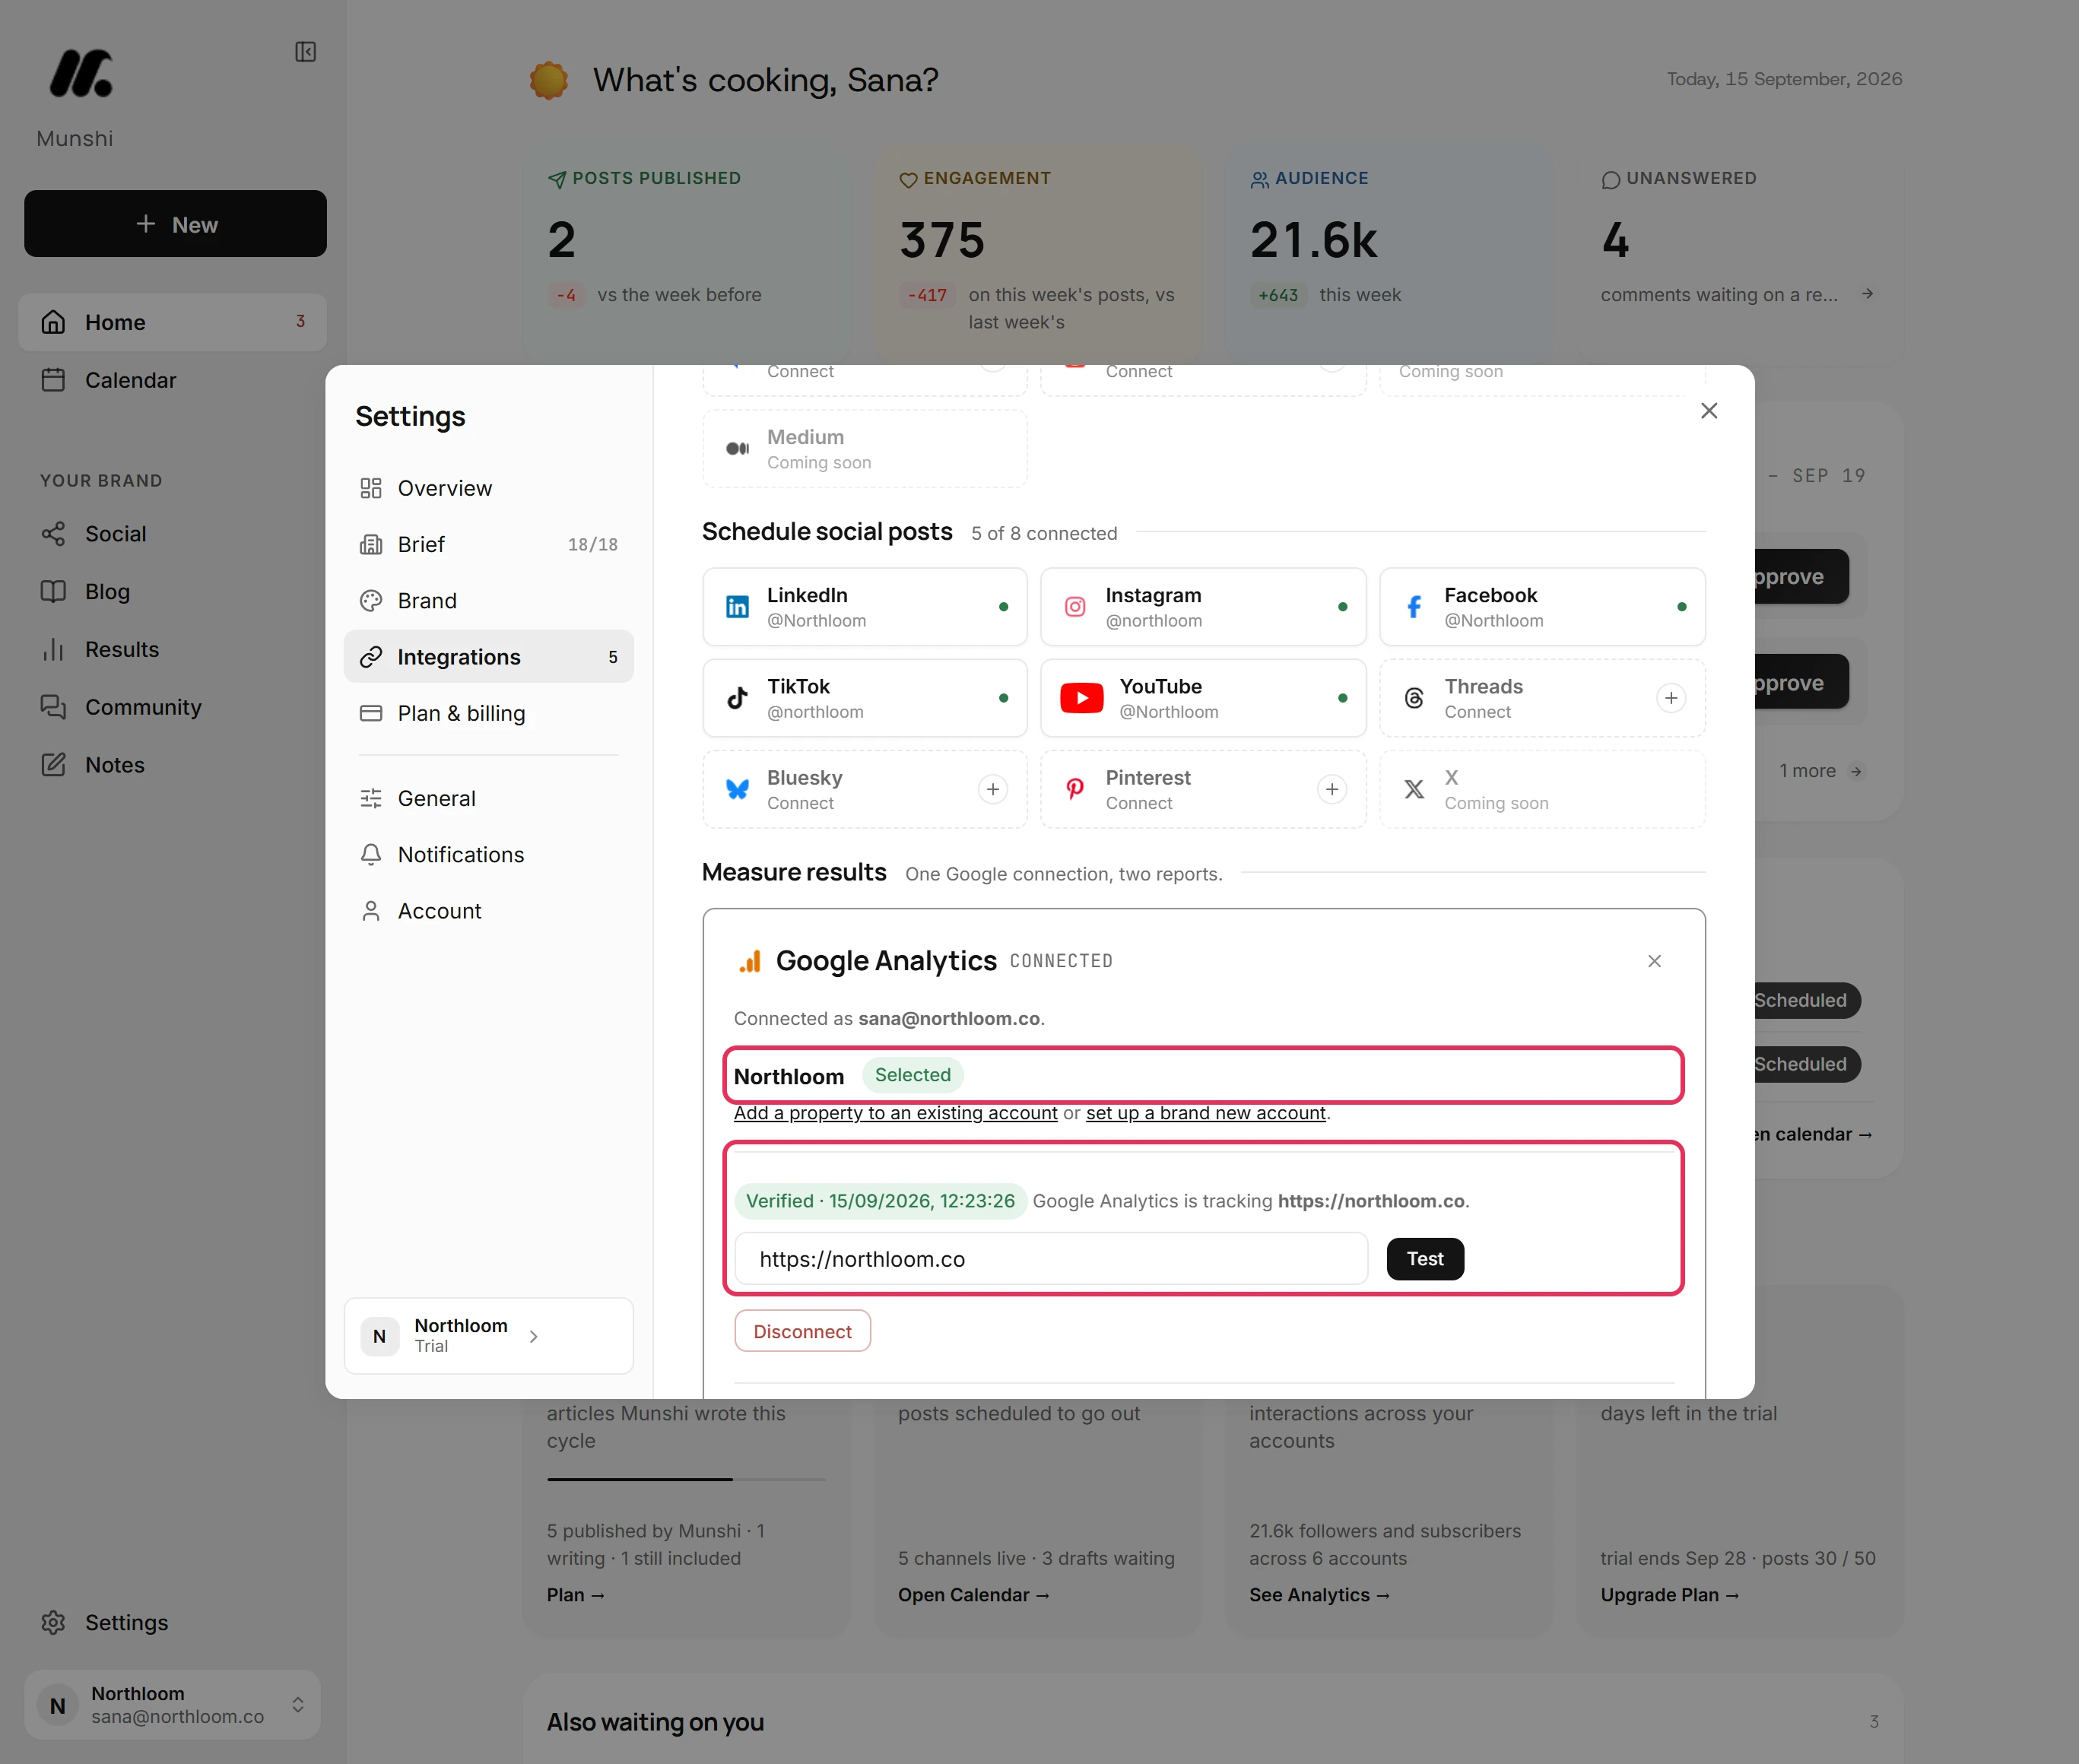2079x1764 pixels.
Task: Click the Threads logo icon
Action: pos(1414,698)
